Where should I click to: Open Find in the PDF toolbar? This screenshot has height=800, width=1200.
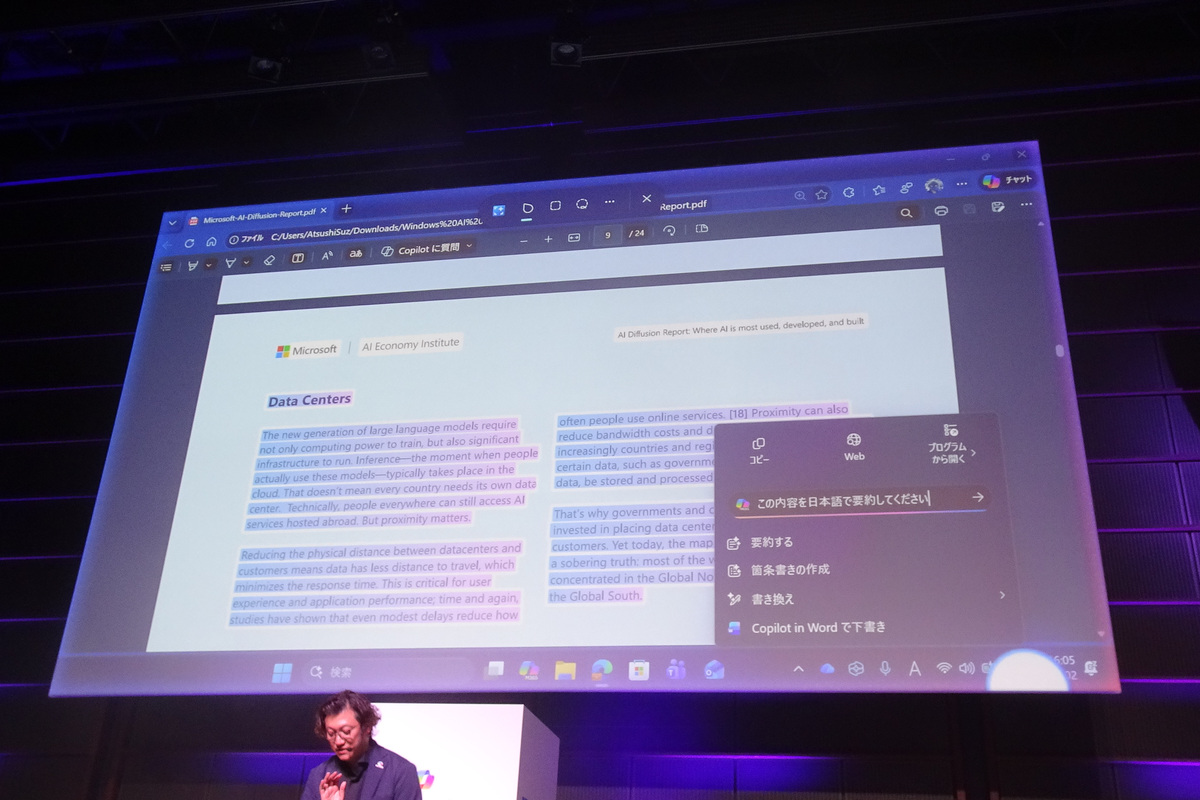point(906,213)
